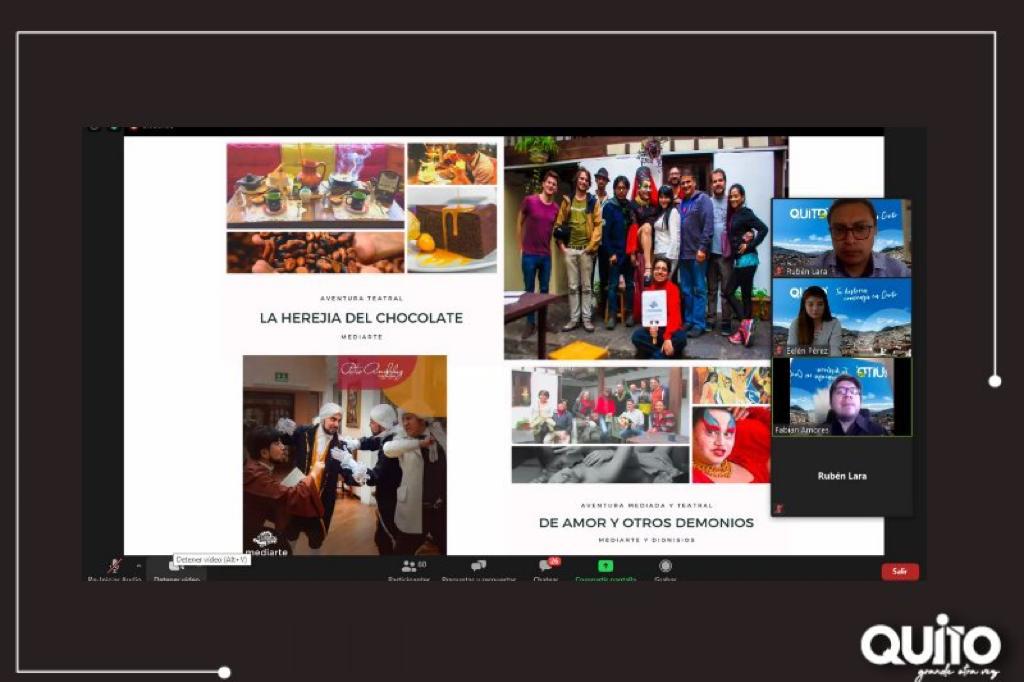
Task: Leave the meeting with red Salir button
Action: 899,571
